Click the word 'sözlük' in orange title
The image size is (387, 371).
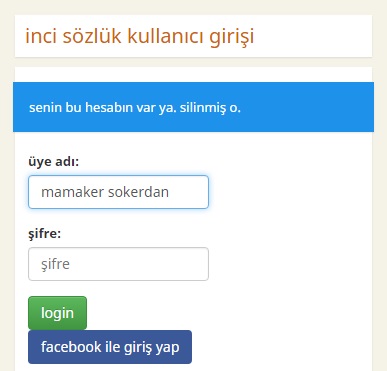[x=92, y=35]
